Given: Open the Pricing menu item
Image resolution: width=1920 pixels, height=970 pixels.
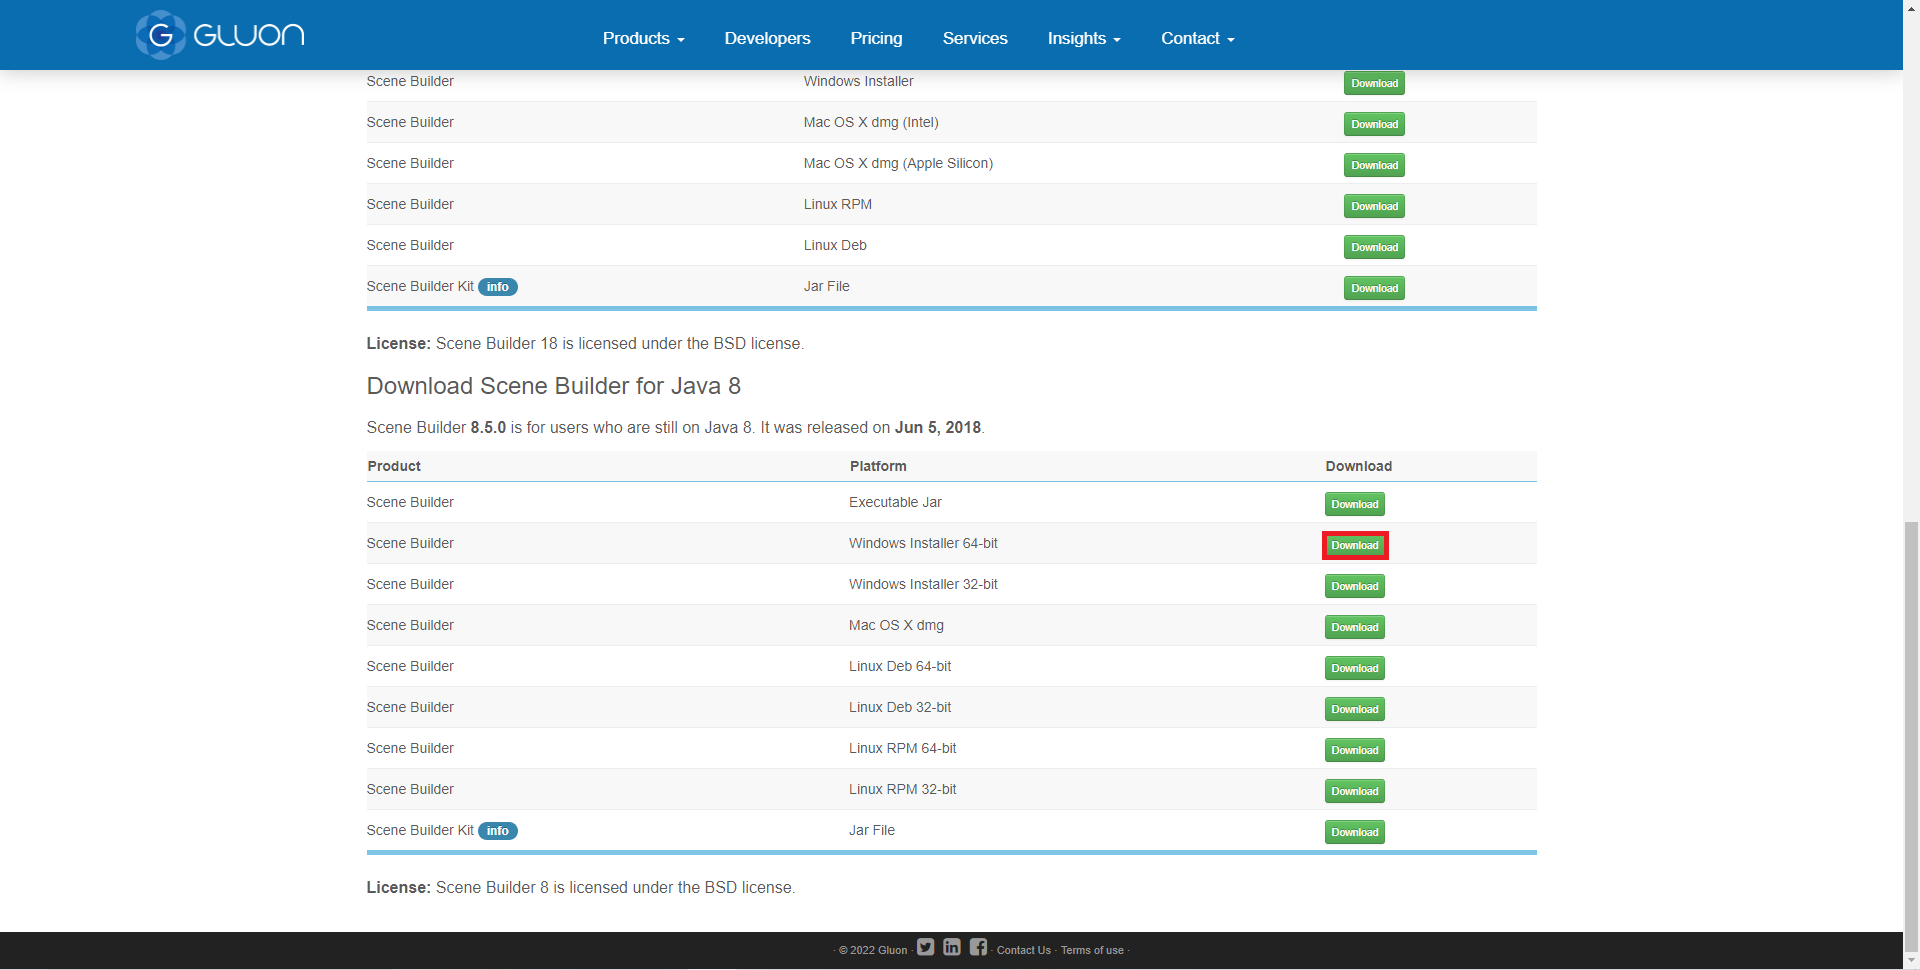Looking at the screenshot, I should pyautogui.click(x=876, y=38).
